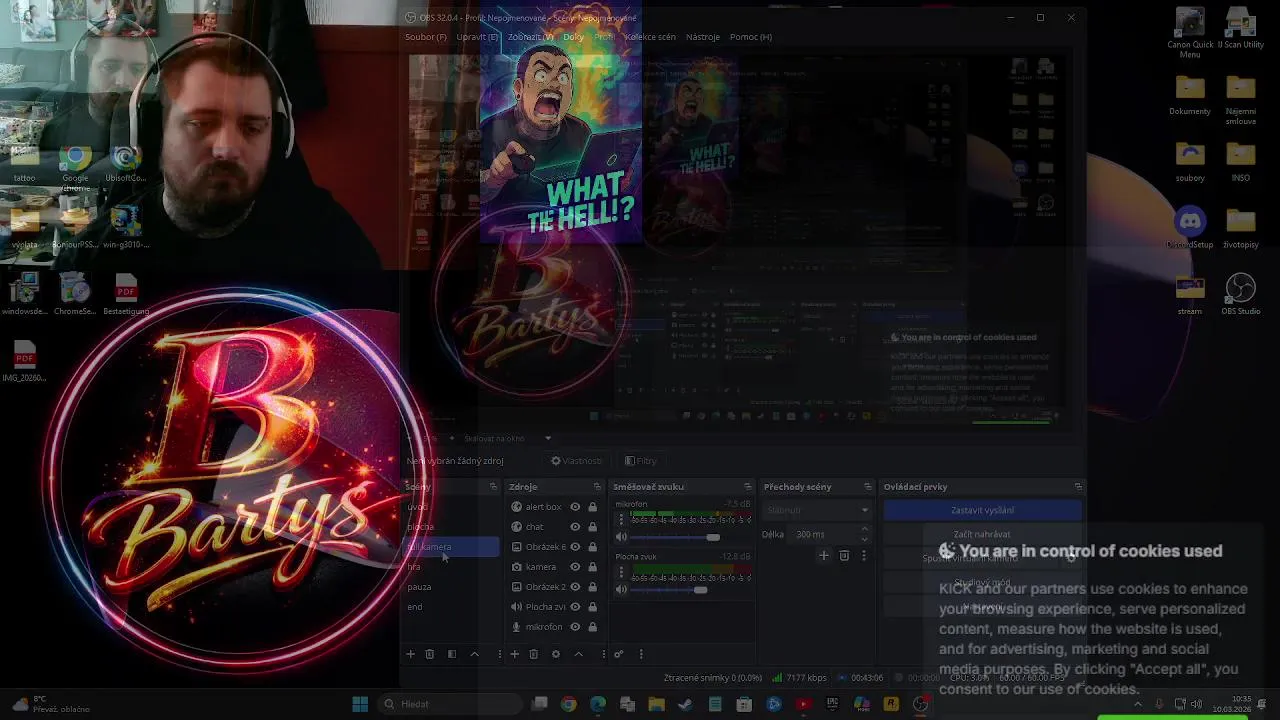The width and height of the screenshot is (1280, 720).
Task: Remove scene transition with trash icon
Action: point(844,556)
